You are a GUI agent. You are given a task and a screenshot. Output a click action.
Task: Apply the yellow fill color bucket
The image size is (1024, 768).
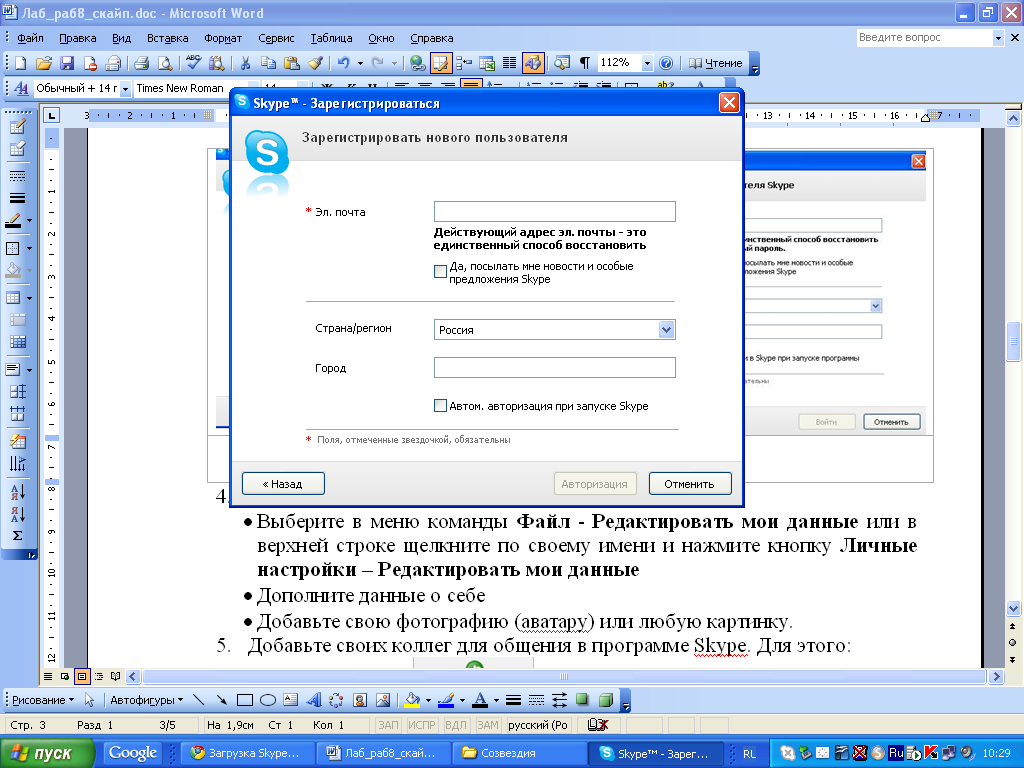413,700
